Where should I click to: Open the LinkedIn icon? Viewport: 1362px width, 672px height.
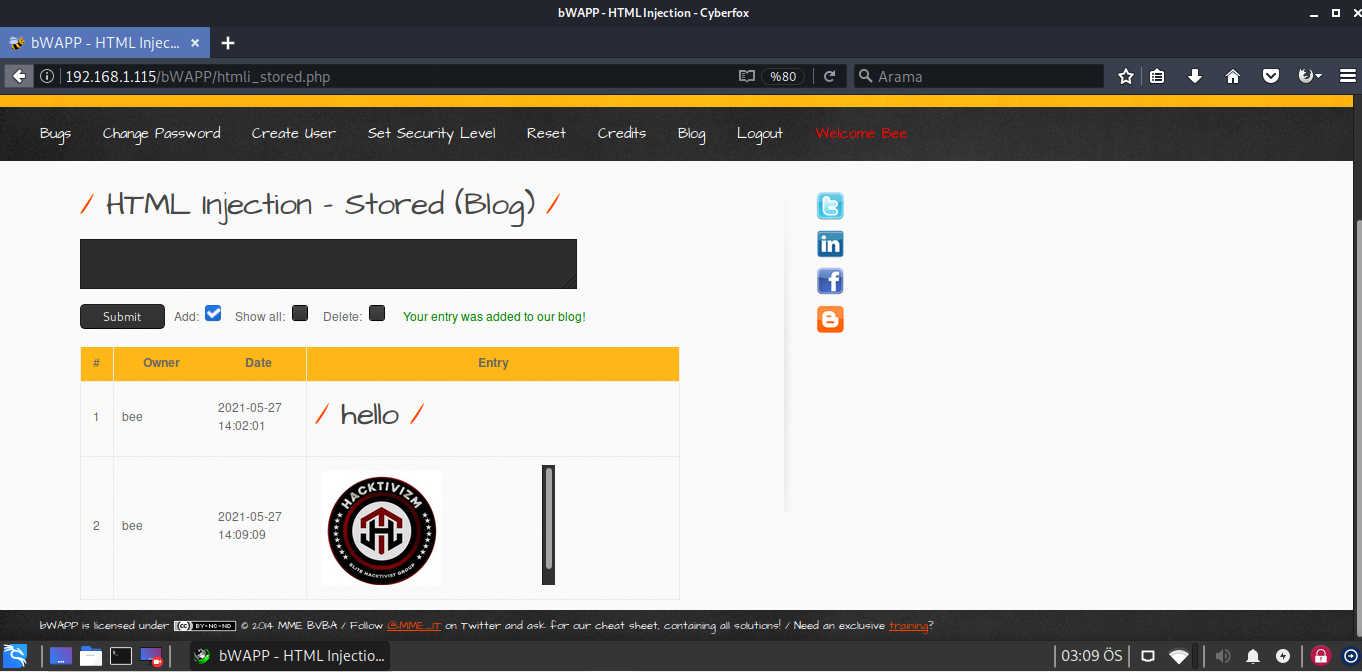tap(830, 244)
